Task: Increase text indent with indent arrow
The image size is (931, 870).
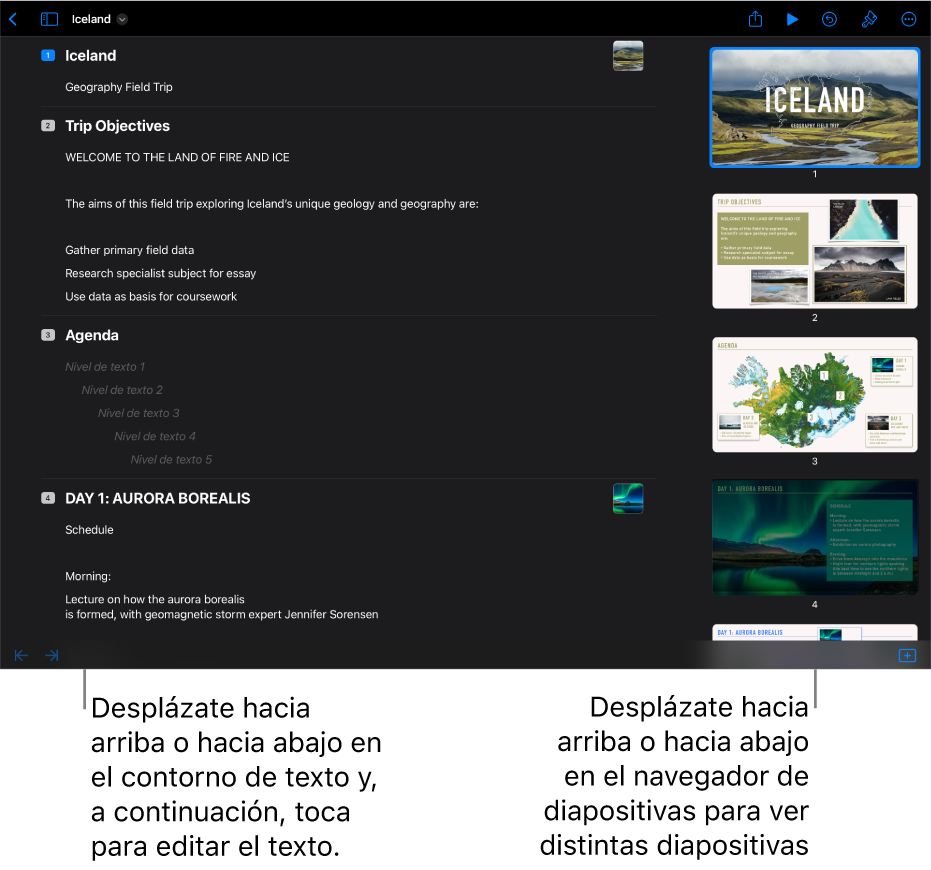Action: [x=52, y=655]
